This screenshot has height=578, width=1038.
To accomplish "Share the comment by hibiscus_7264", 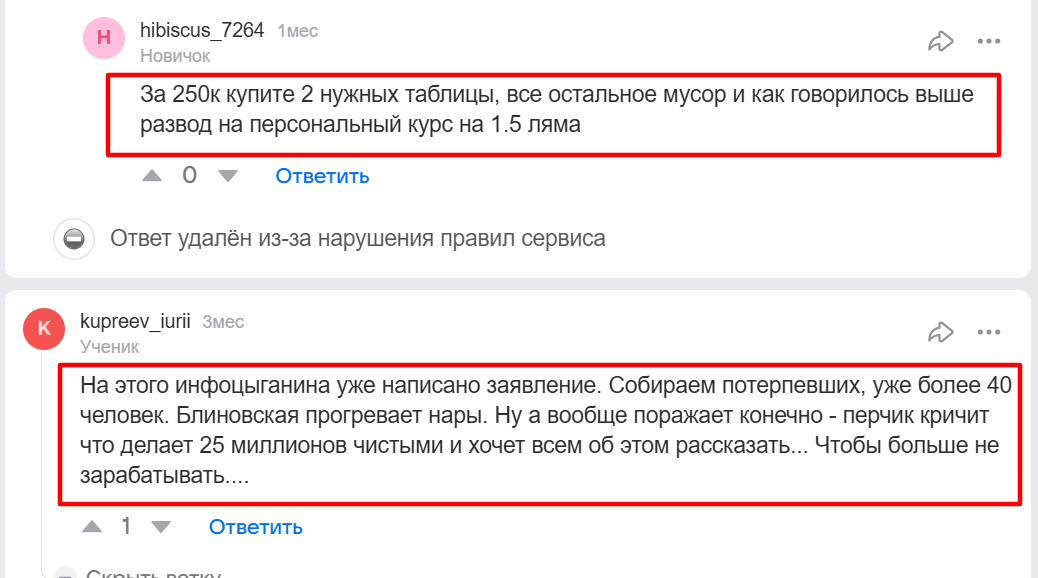I will [x=940, y=41].
